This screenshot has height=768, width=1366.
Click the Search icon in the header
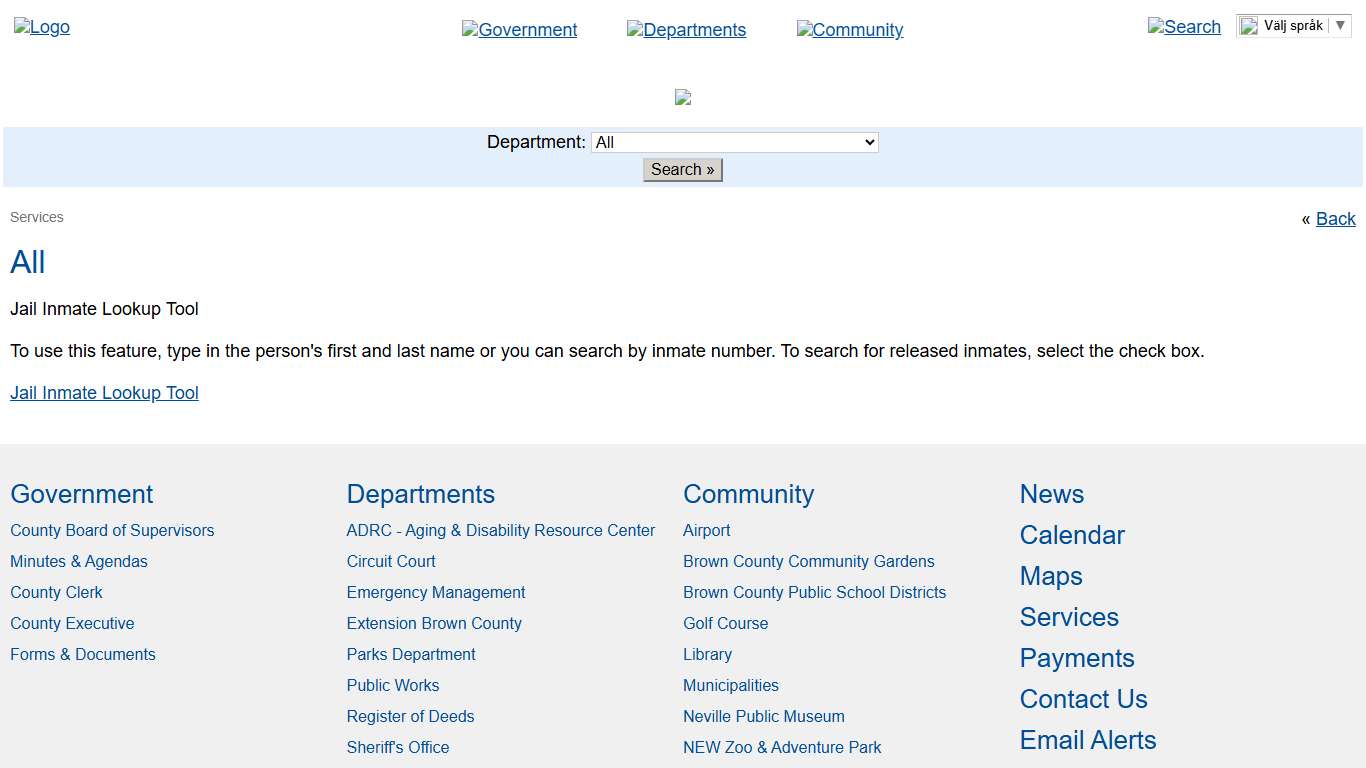(1184, 27)
